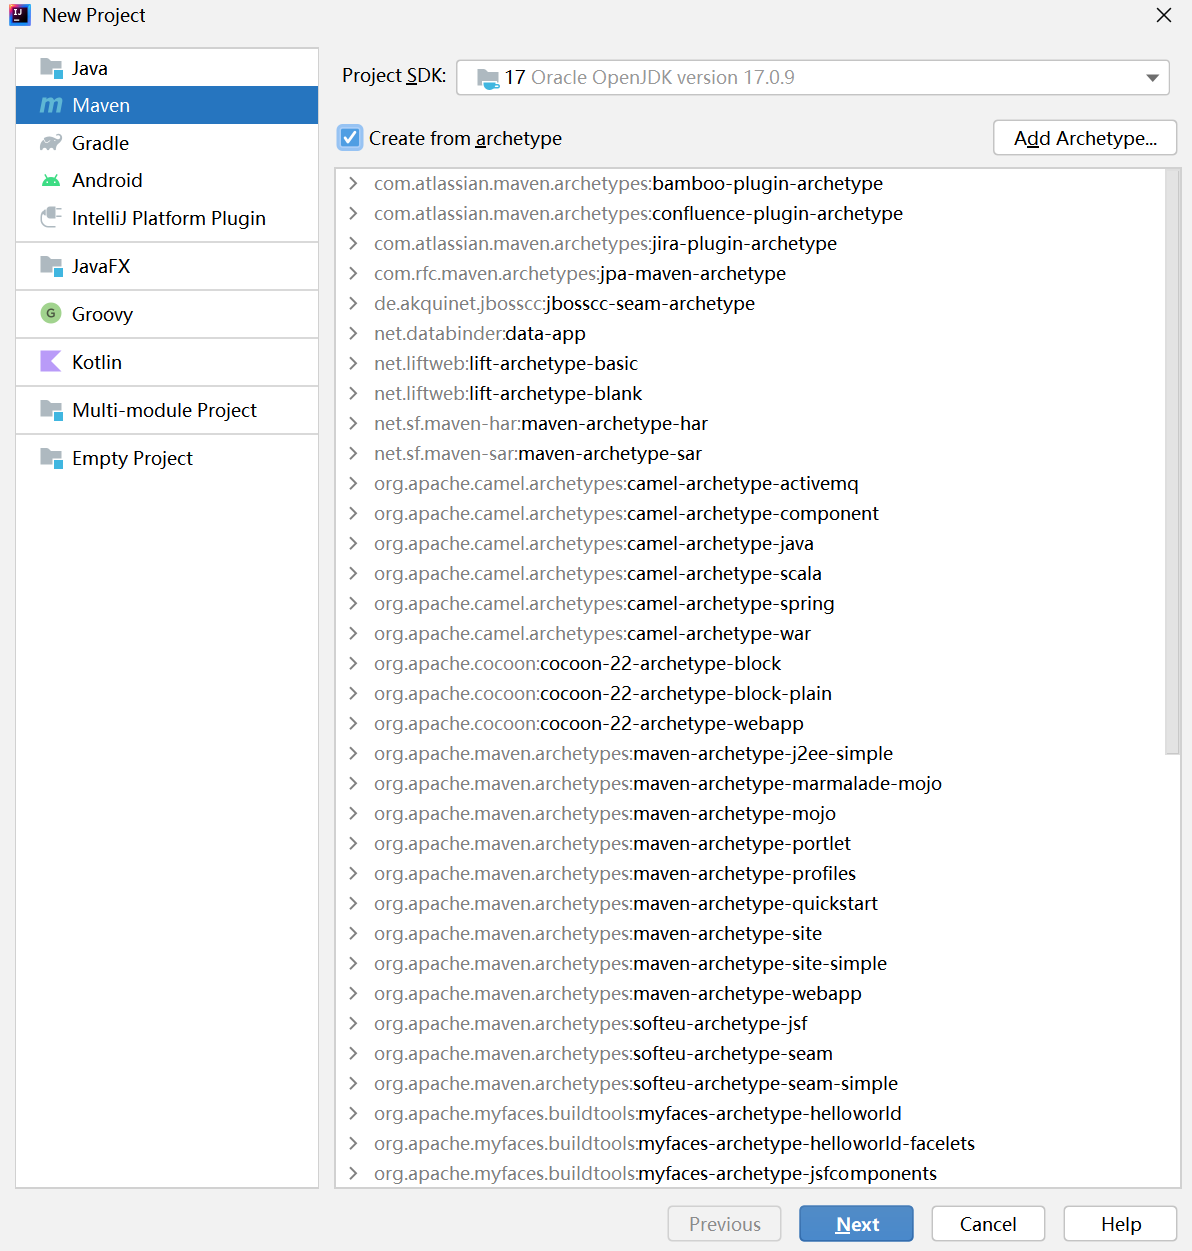This screenshot has width=1192, height=1251.
Task: Click the Android robot icon
Action: click(51, 180)
